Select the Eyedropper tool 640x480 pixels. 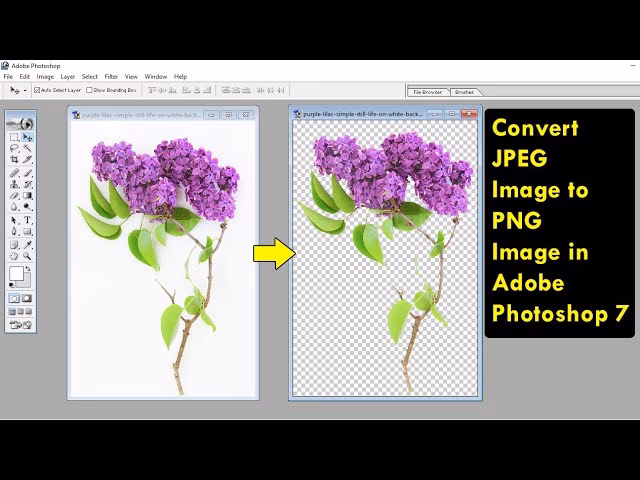[27, 245]
